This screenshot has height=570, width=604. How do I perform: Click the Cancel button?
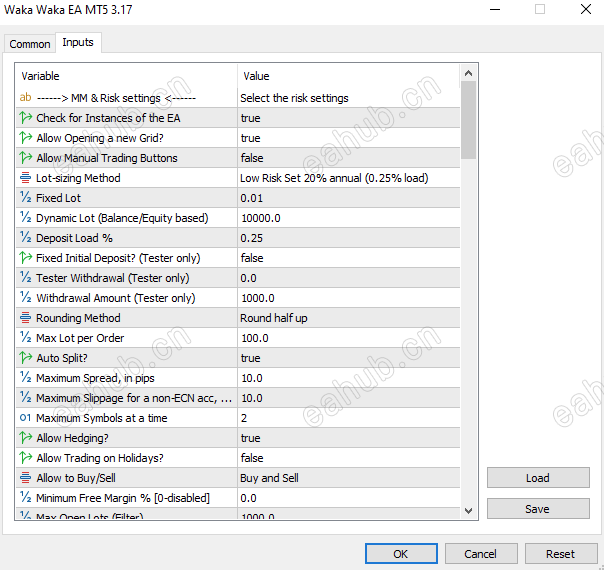[481, 554]
